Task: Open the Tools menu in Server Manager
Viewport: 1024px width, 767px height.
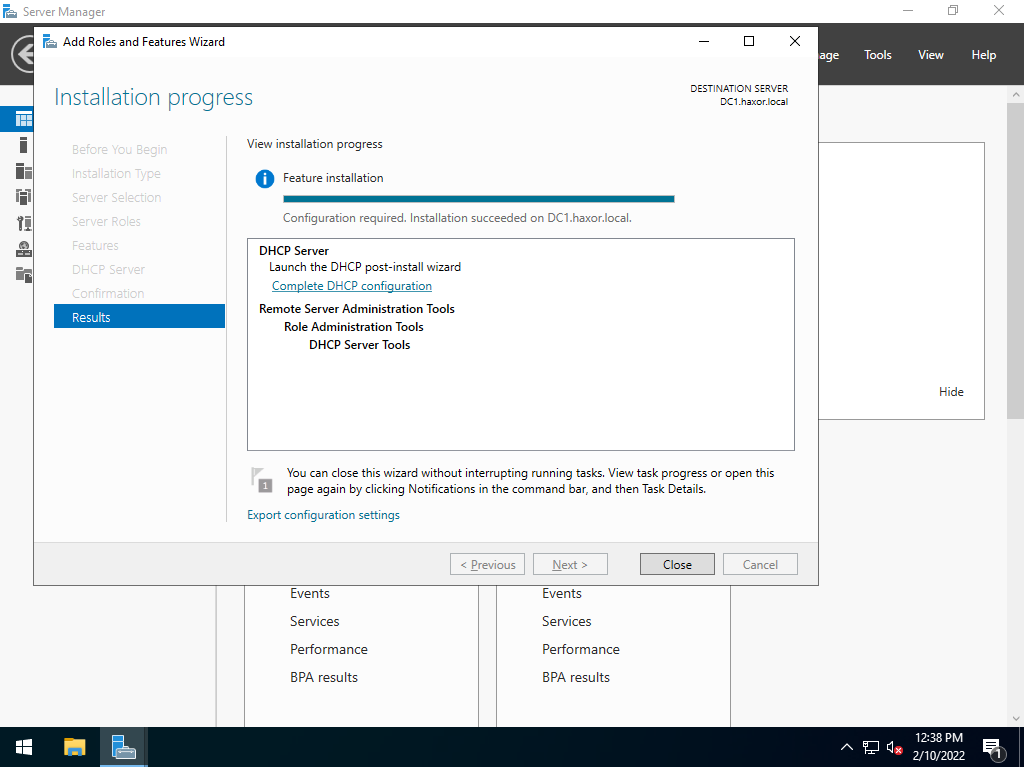Action: [877, 55]
